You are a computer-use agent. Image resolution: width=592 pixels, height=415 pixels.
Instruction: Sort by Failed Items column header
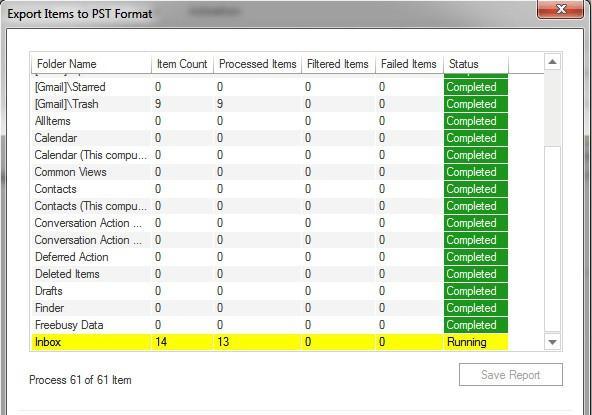pyautogui.click(x=409, y=64)
